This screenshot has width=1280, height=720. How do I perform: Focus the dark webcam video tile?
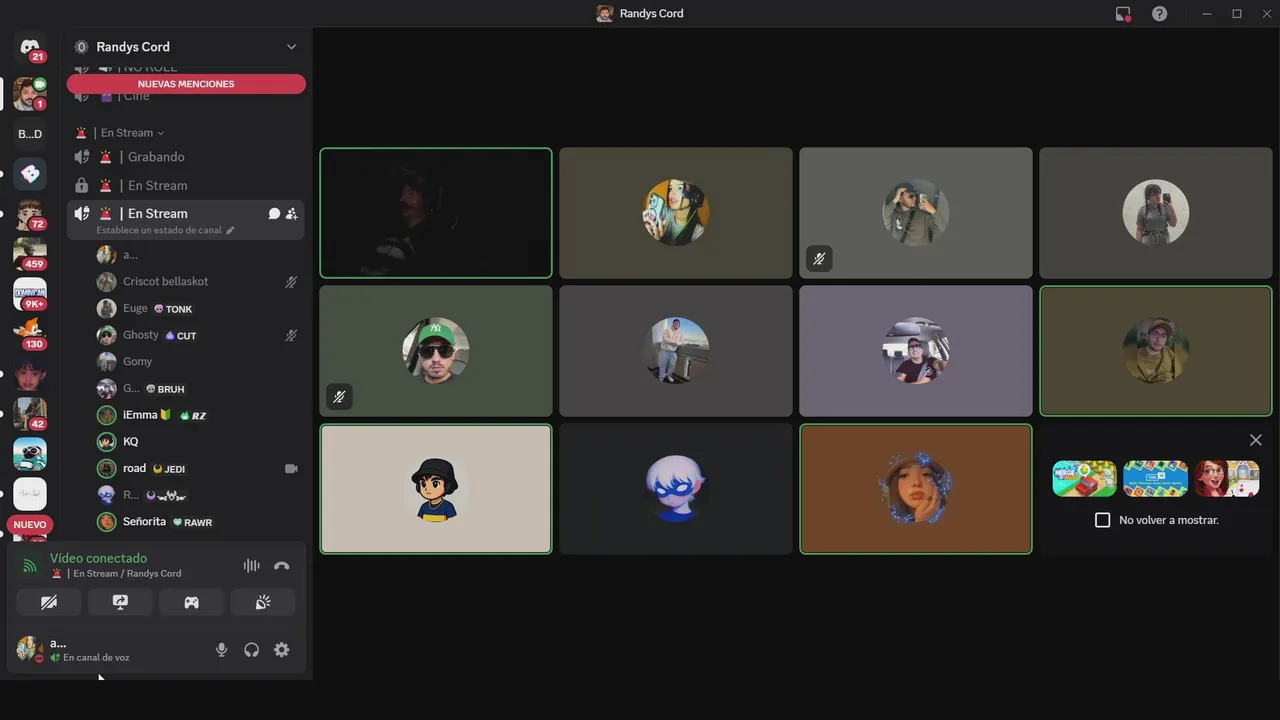(436, 213)
